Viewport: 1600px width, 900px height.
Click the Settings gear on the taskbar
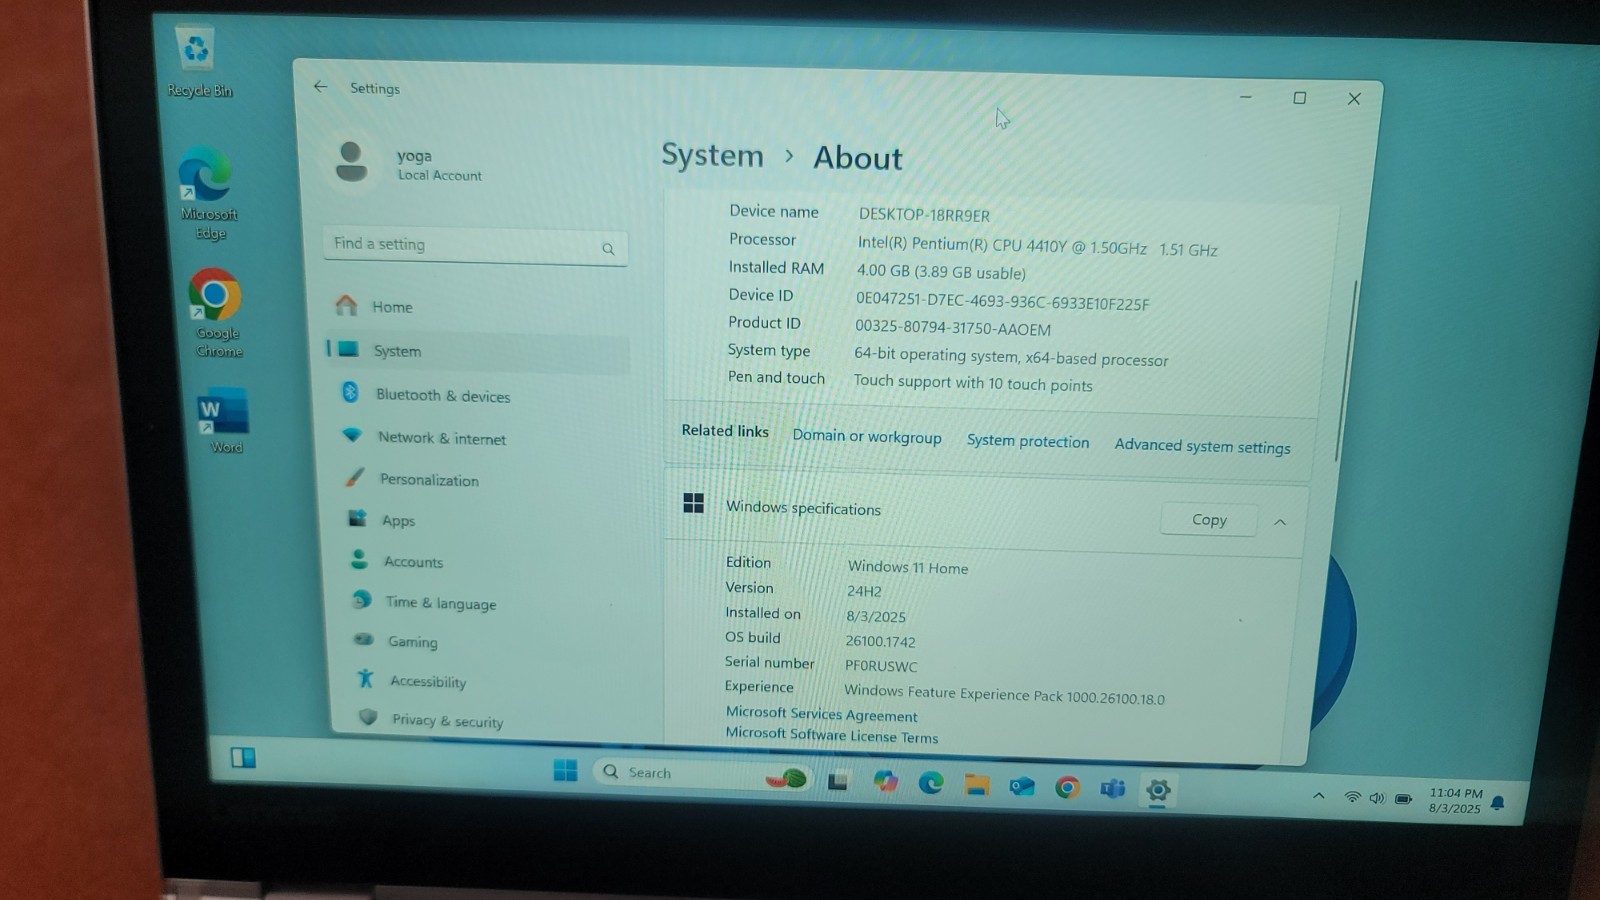tap(1158, 791)
